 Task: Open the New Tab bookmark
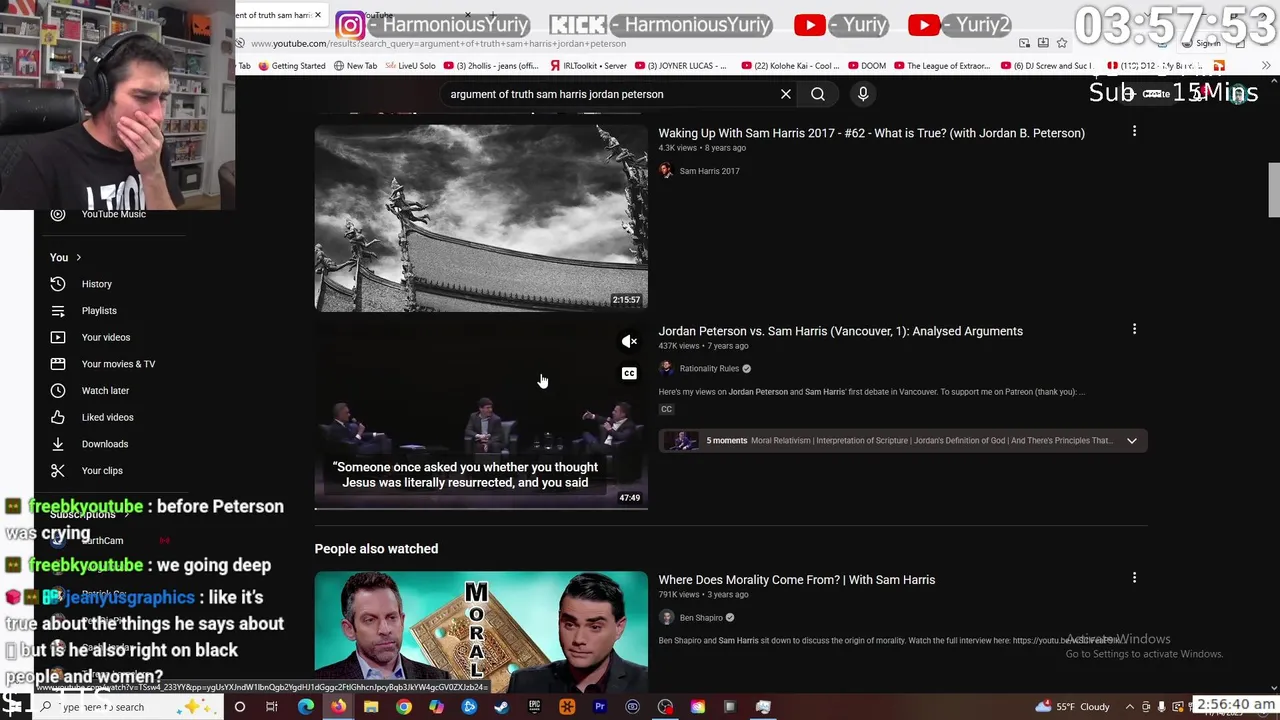355,66
